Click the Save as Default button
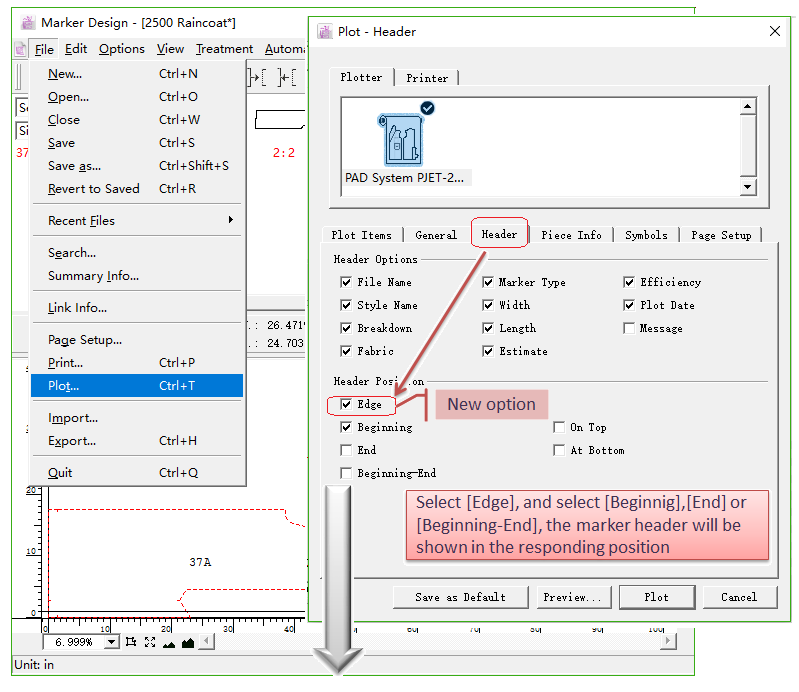 click(461, 597)
